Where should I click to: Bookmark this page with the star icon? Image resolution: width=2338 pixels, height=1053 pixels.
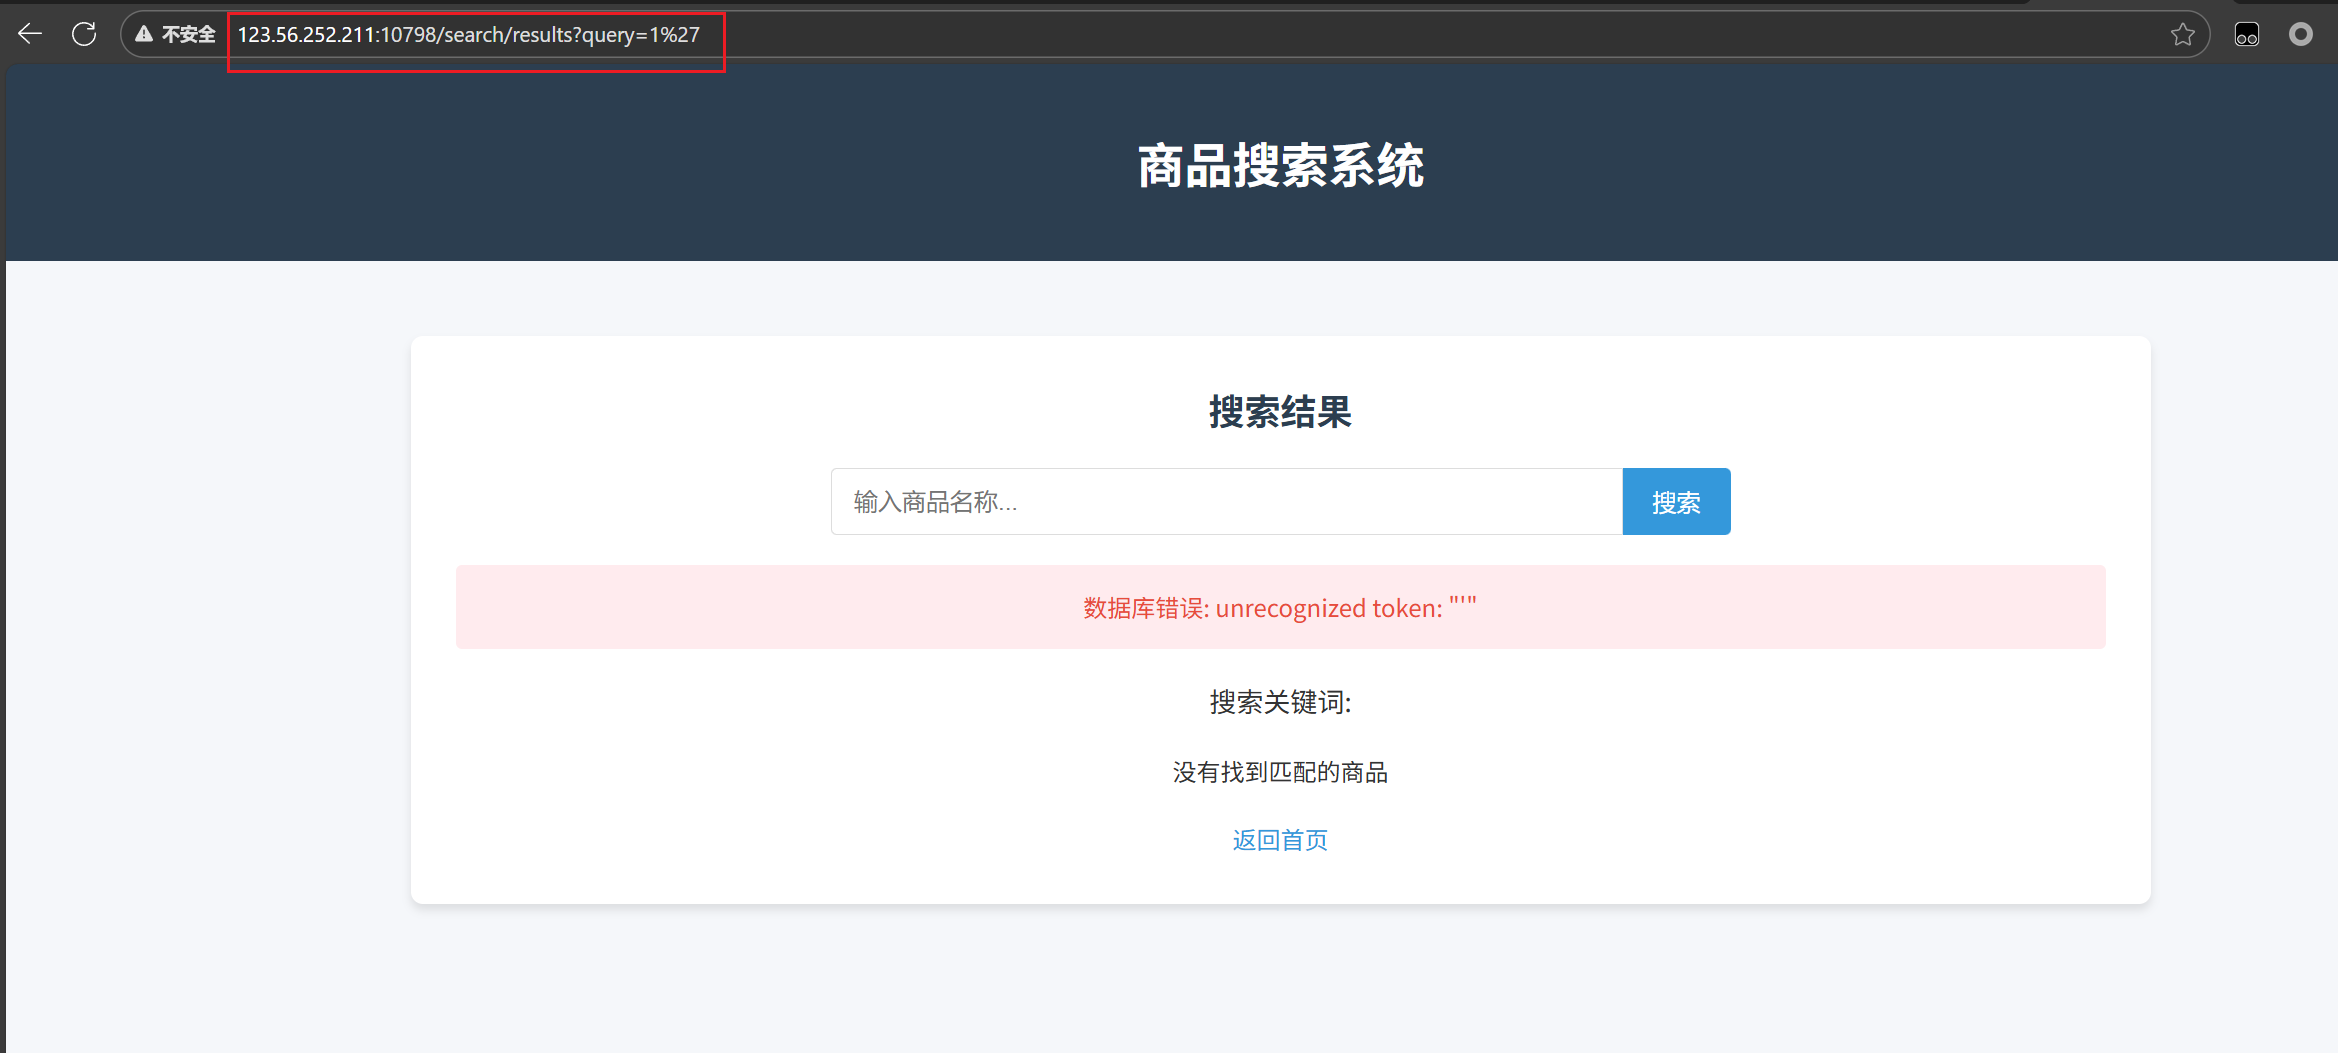[2182, 35]
